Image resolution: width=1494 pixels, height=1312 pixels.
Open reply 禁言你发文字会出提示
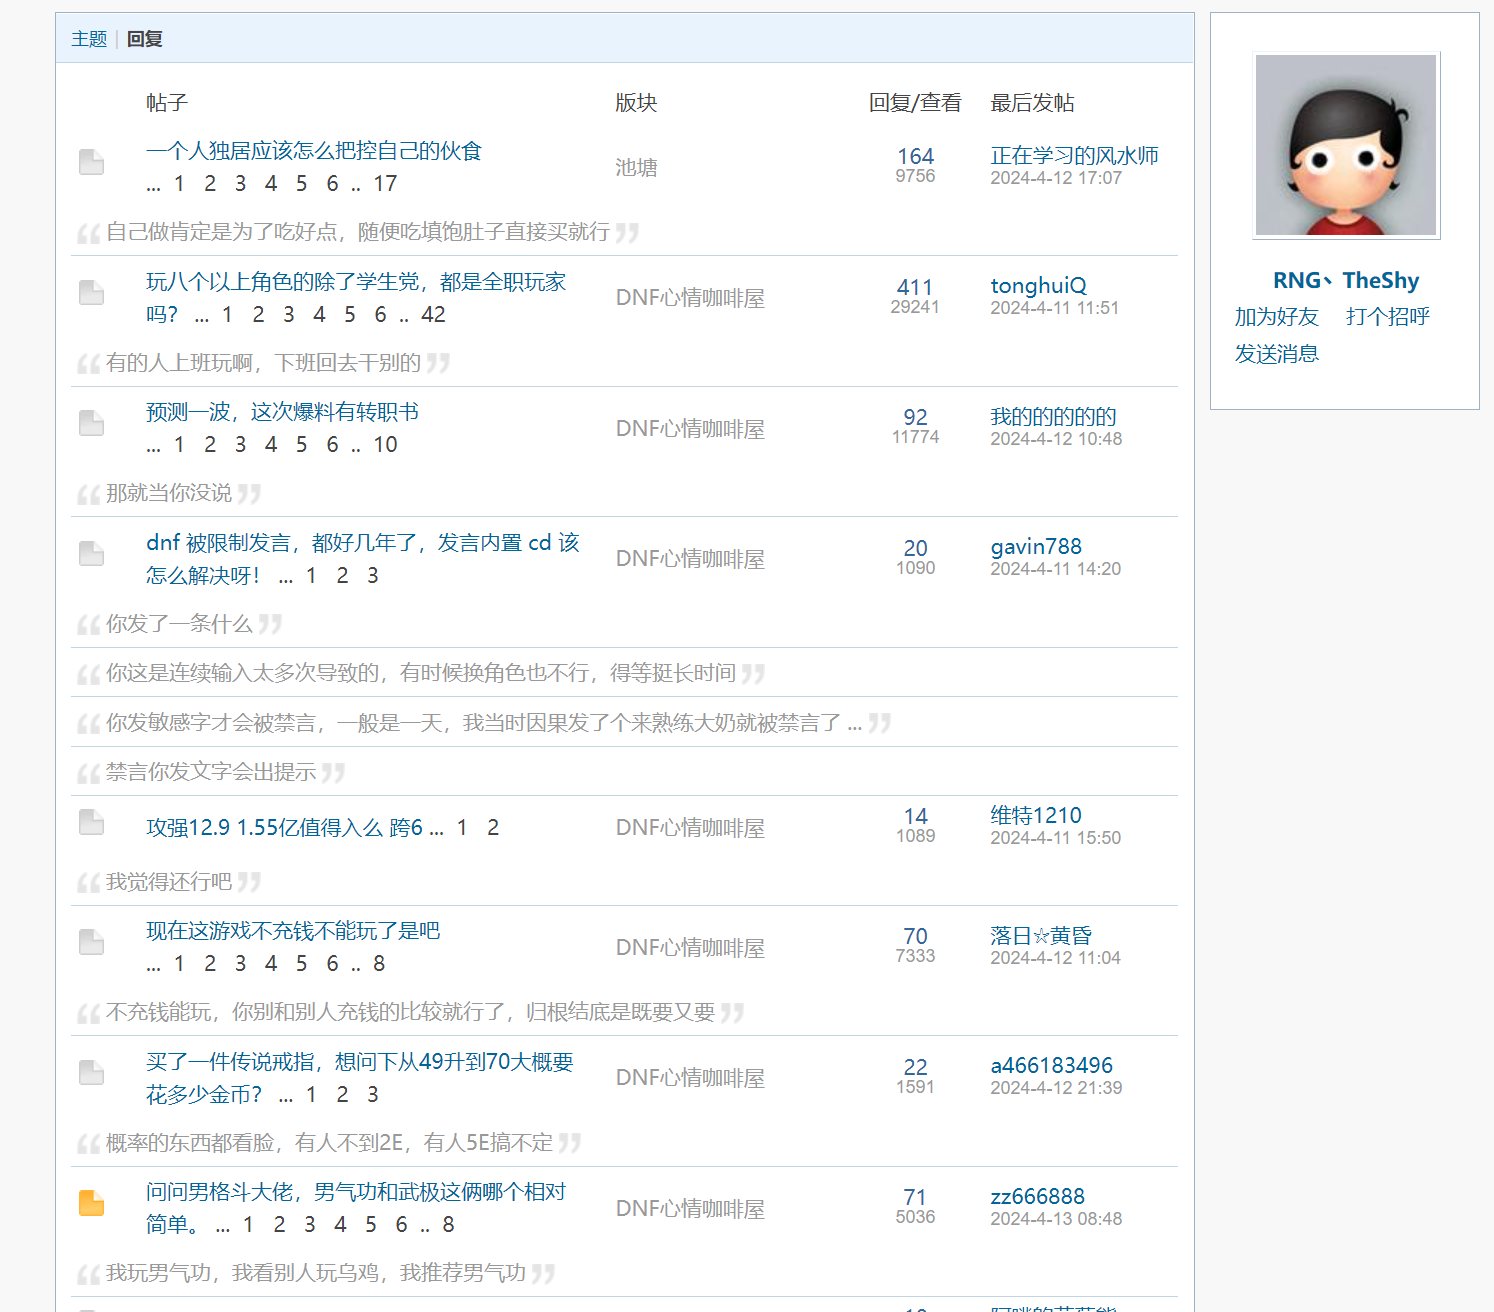click(x=211, y=772)
